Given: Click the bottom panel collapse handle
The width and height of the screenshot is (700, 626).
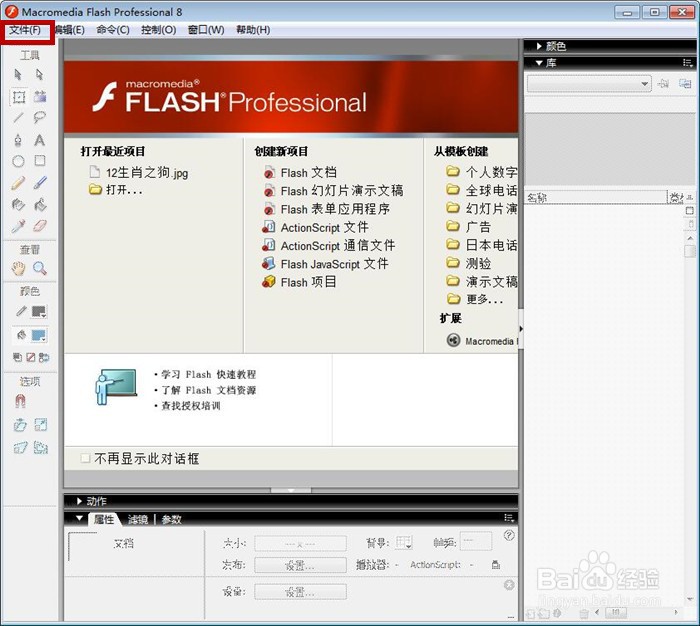Looking at the screenshot, I should tap(291, 490).
